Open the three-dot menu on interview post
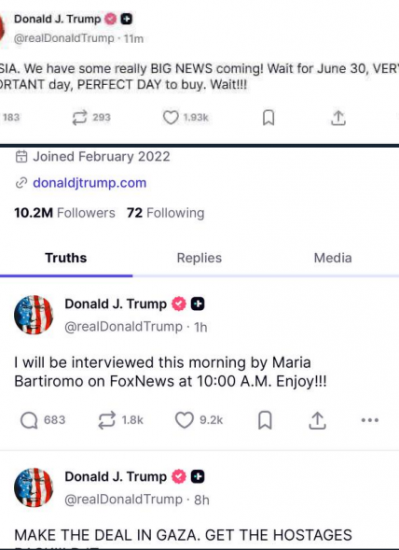Image resolution: width=399 pixels, height=550 pixels. pos(370,420)
